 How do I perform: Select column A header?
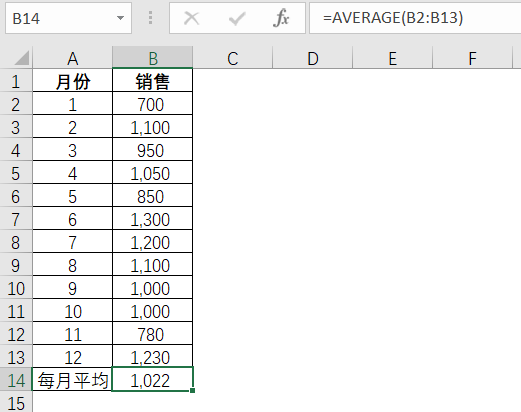[72, 58]
